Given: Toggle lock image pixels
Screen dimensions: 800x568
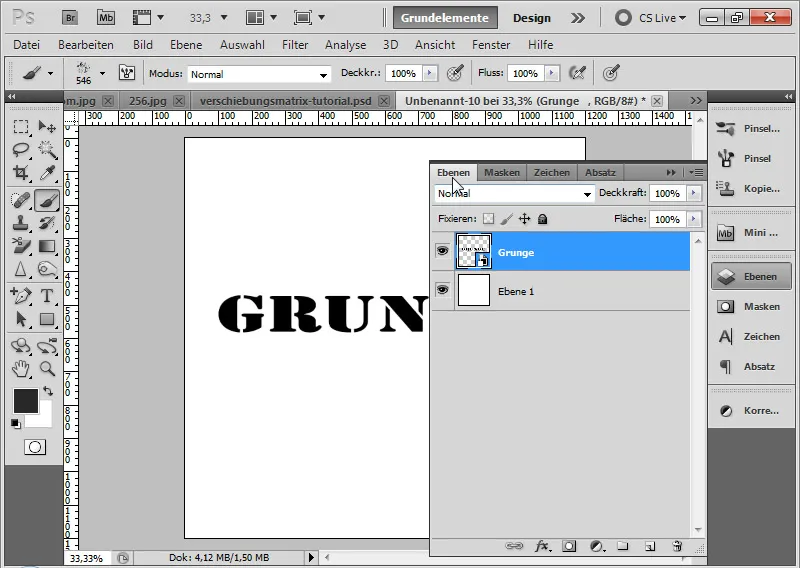Looking at the screenshot, I should [x=506, y=219].
